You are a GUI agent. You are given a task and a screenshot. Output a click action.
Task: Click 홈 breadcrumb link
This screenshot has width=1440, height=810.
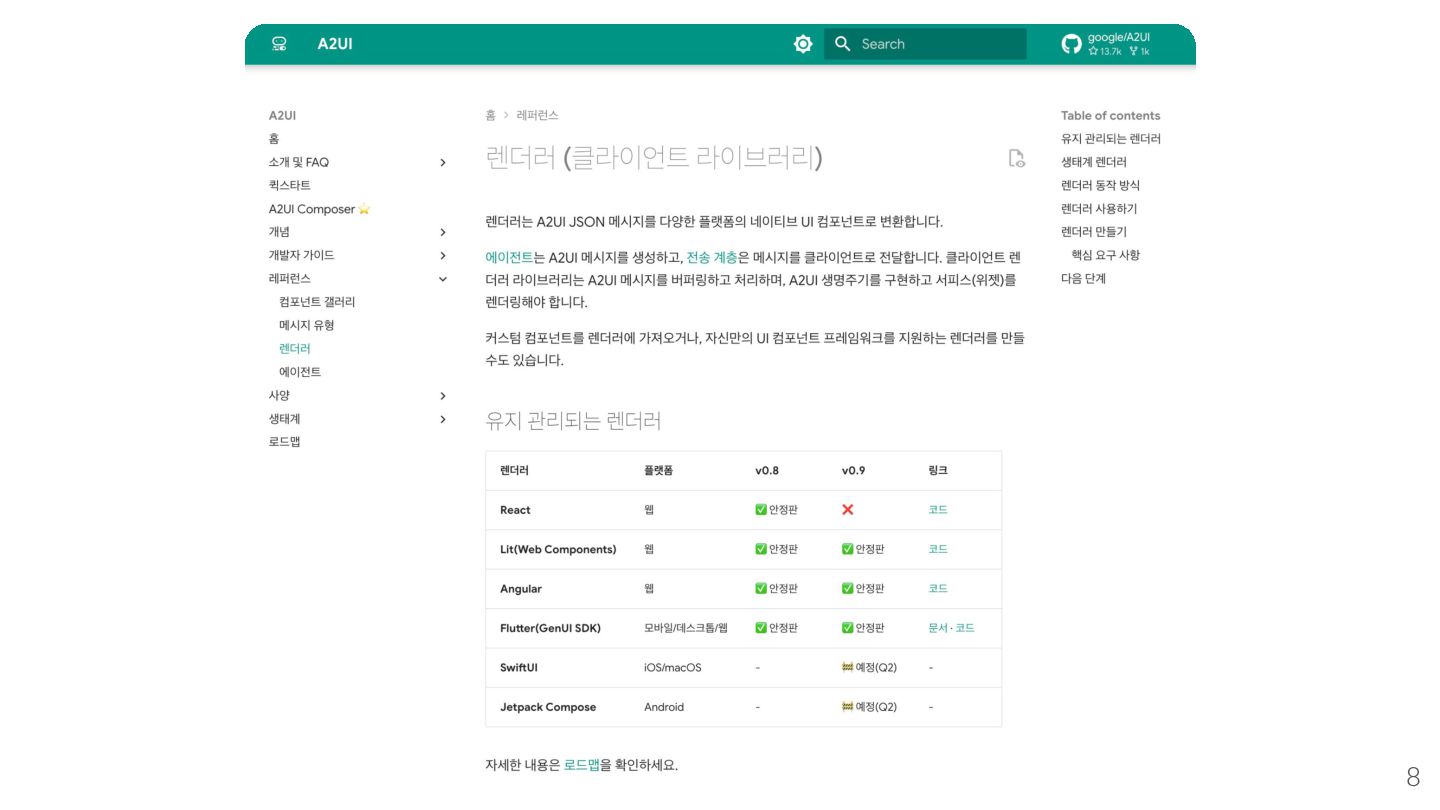coord(490,115)
